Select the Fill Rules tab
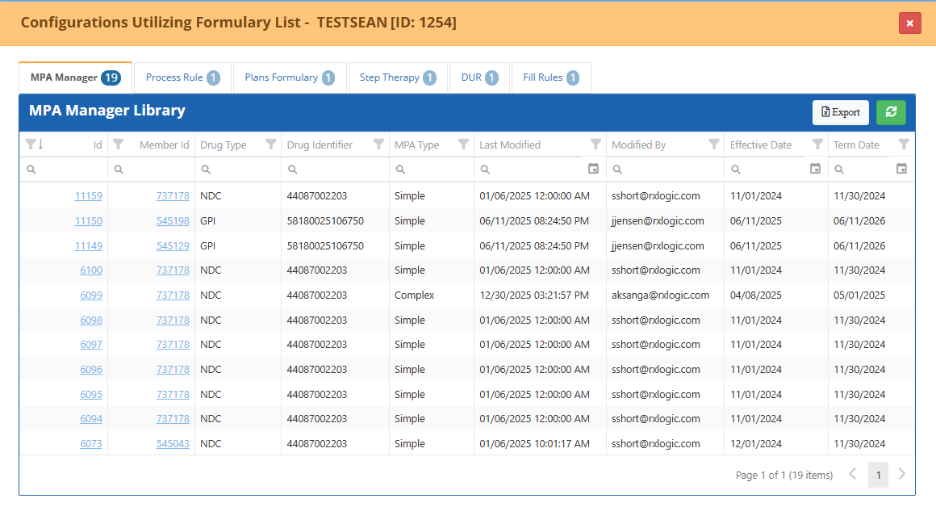Image resolution: width=936 pixels, height=507 pixels. (550, 77)
